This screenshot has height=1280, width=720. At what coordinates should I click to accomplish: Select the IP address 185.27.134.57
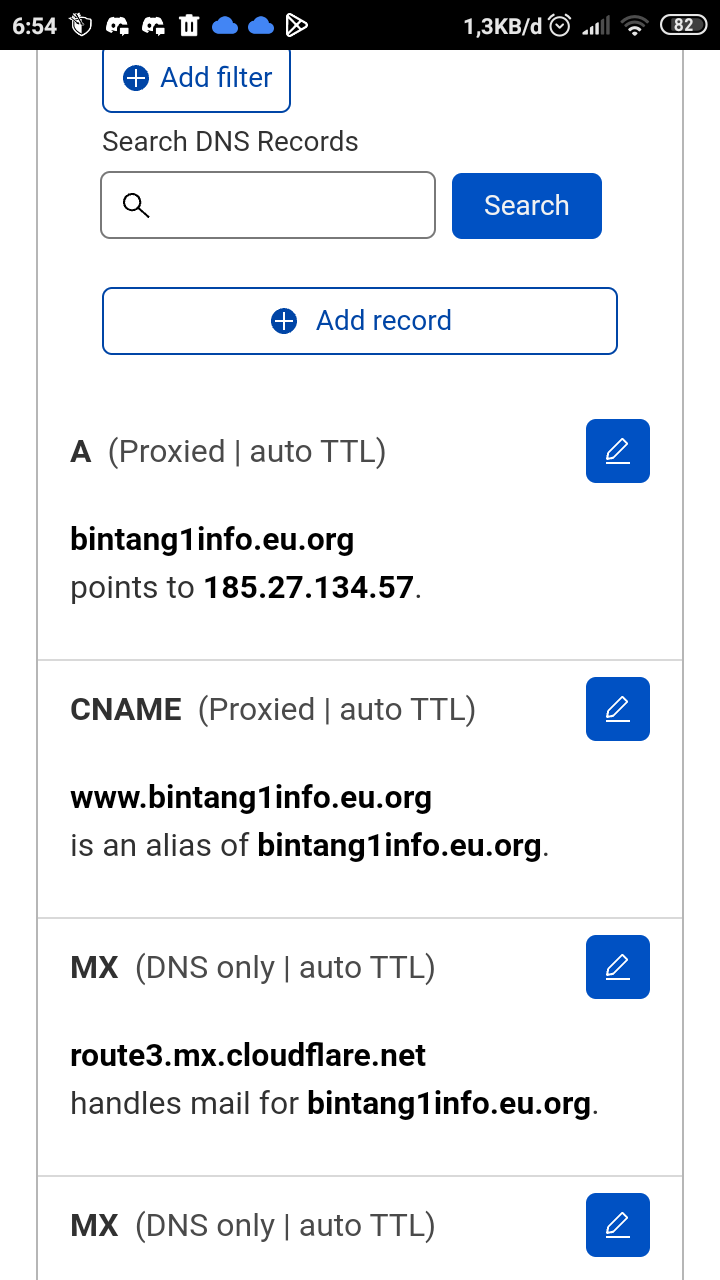point(309,587)
